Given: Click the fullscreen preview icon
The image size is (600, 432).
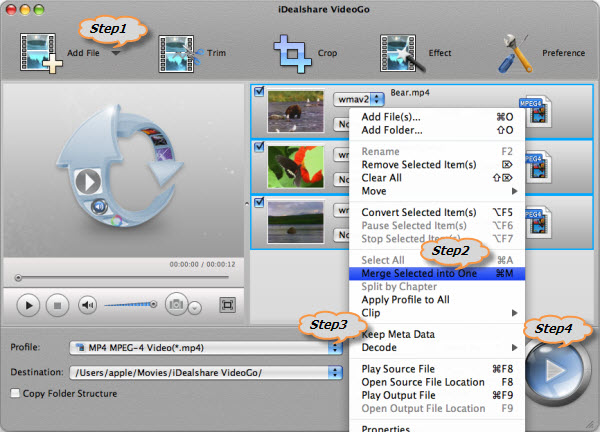Looking at the screenshot, I should [227, 304].
